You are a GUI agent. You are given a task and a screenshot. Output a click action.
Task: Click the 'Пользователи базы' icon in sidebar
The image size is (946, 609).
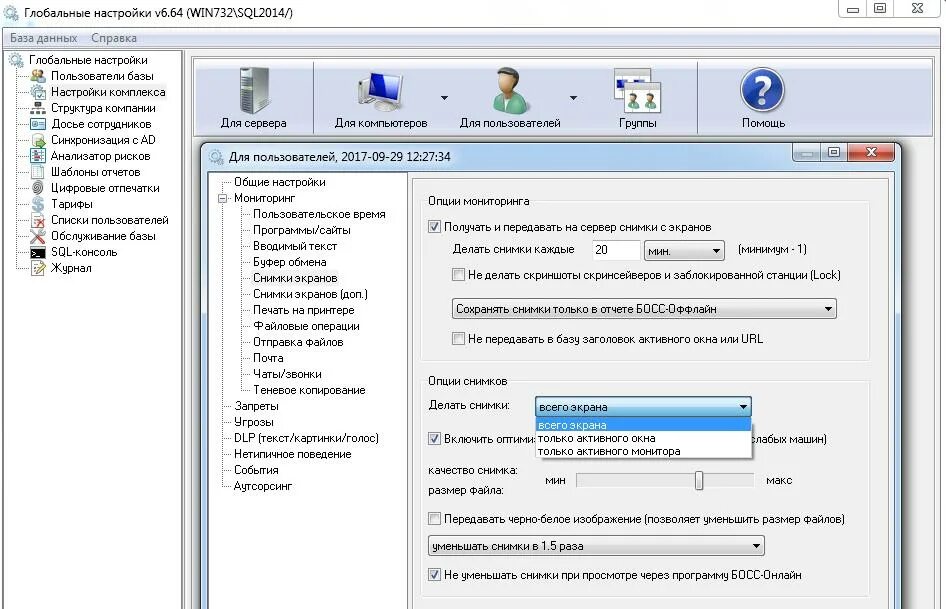pos(38,76)
